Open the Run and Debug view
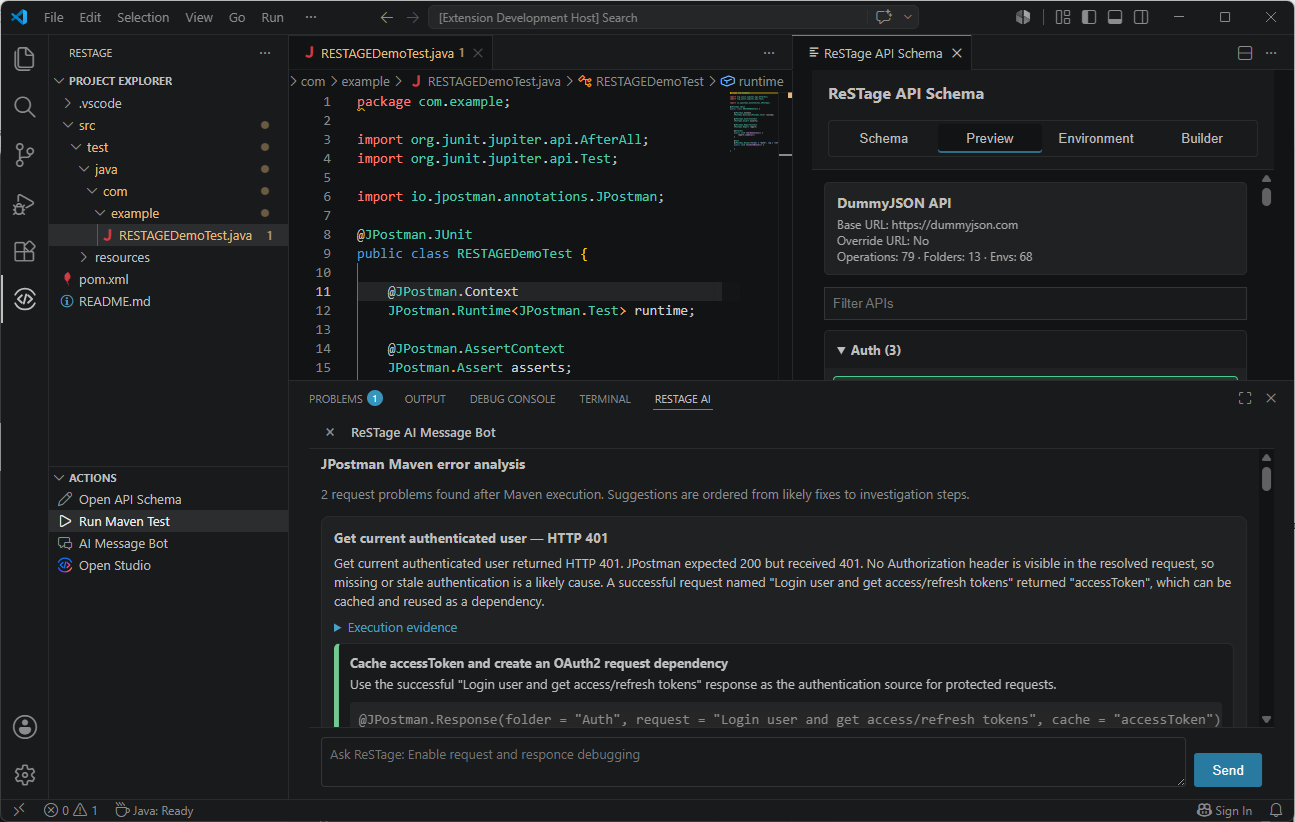This screenshot has height=822, width=1295. coord(24,203)
